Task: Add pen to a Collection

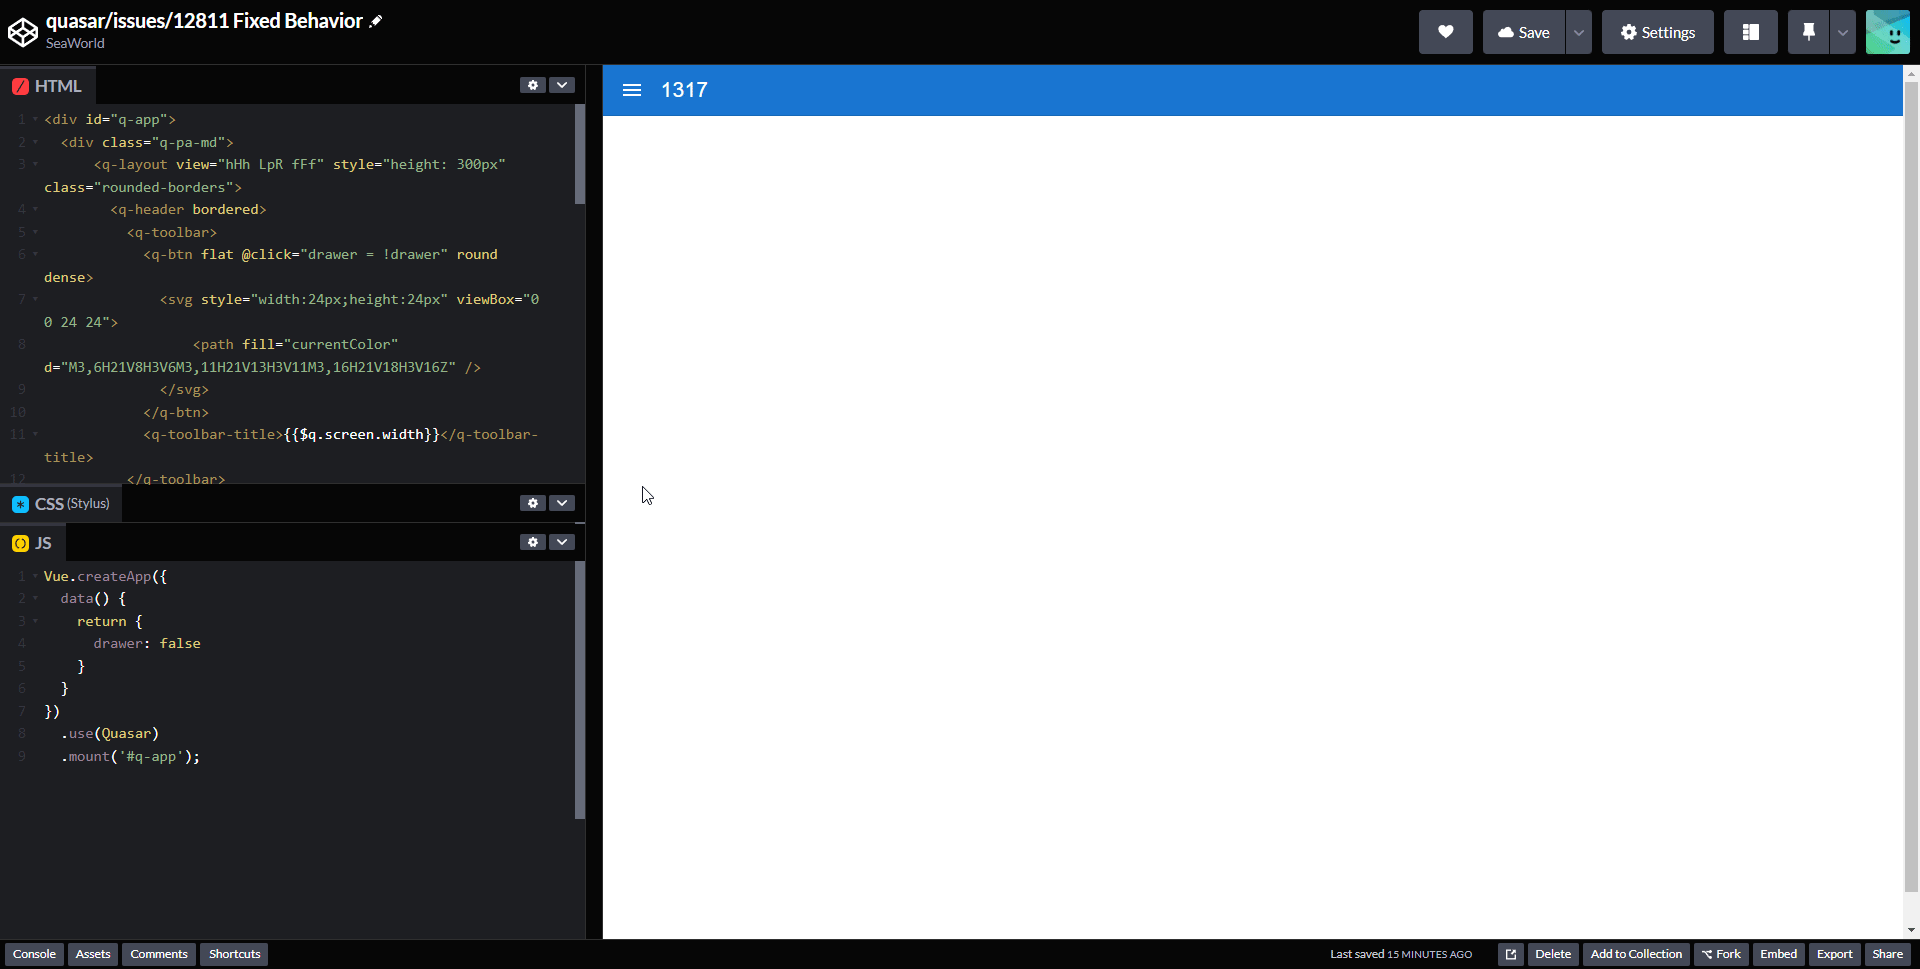Action: [x=1636, y=954]
